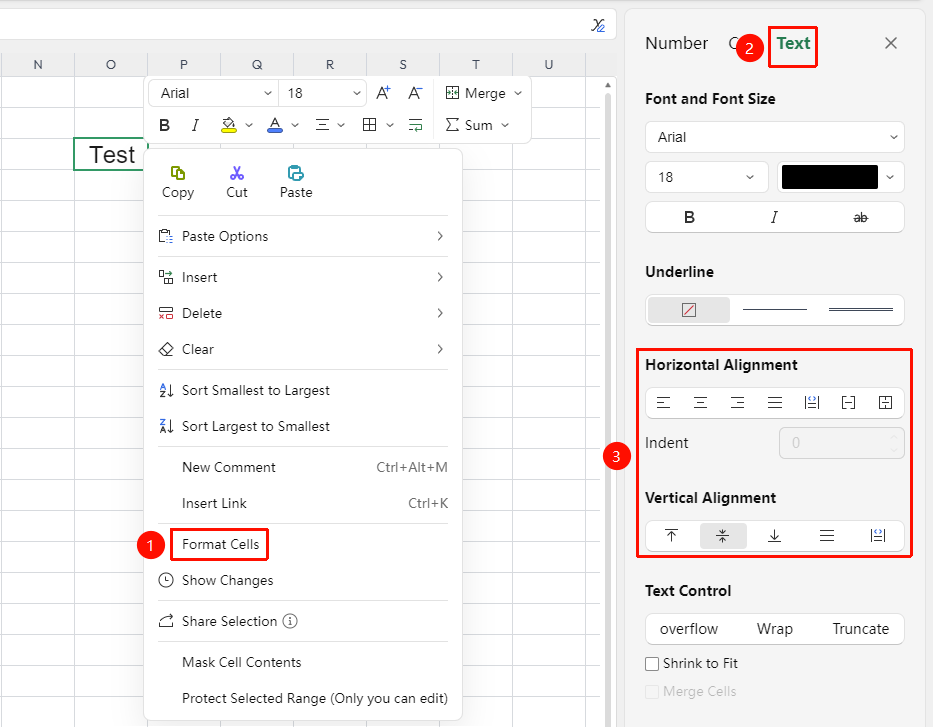The height and width of the screenshot is (727, 933).
Task: Decrease font size in floating toolbar
Action: [415, 93]
